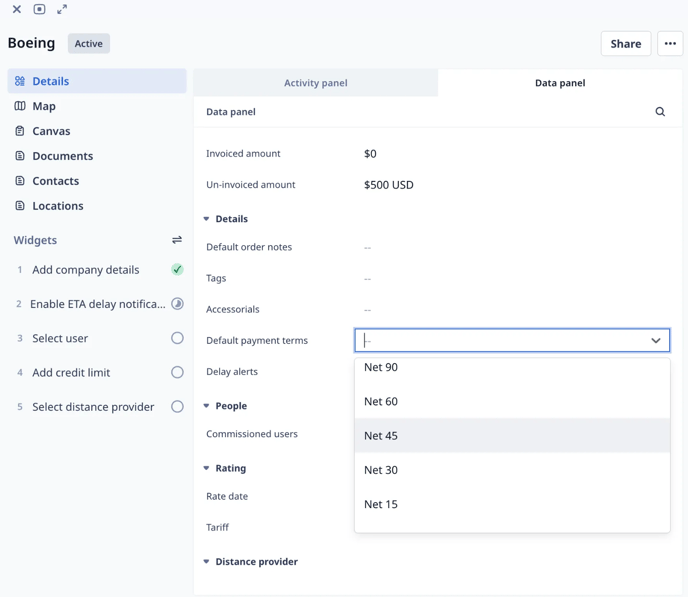The width and height of the screenshot is (688, 597).
Task: Open the Map sidebar item
Action: [x=97, y=106]
